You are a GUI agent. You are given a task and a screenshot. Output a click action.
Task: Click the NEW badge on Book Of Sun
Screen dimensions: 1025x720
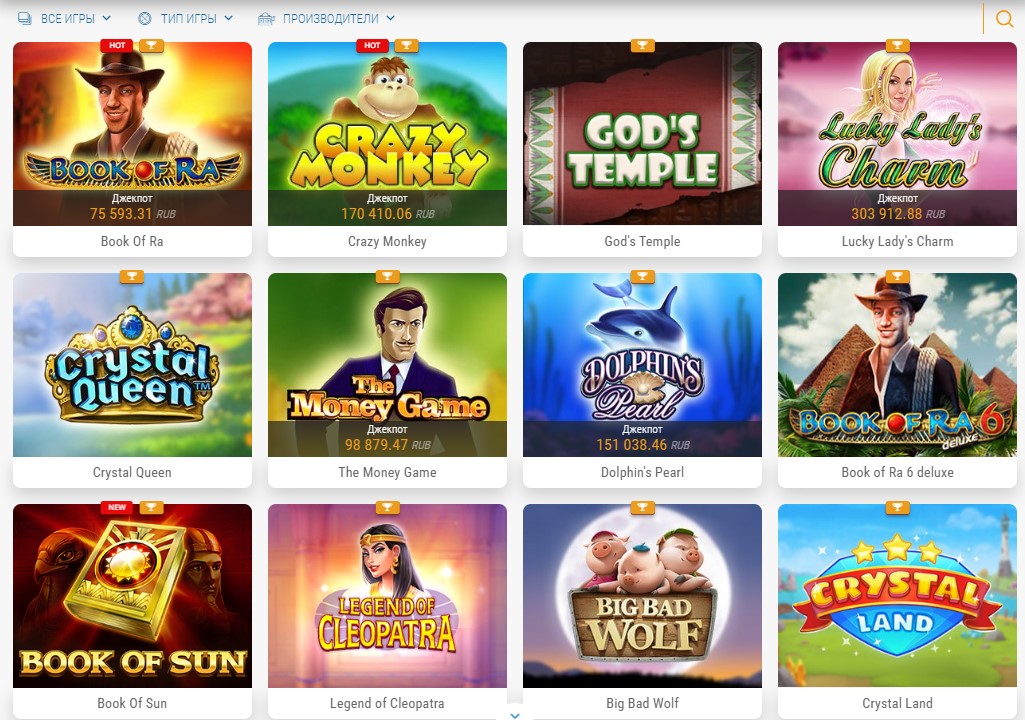point(117,507)
